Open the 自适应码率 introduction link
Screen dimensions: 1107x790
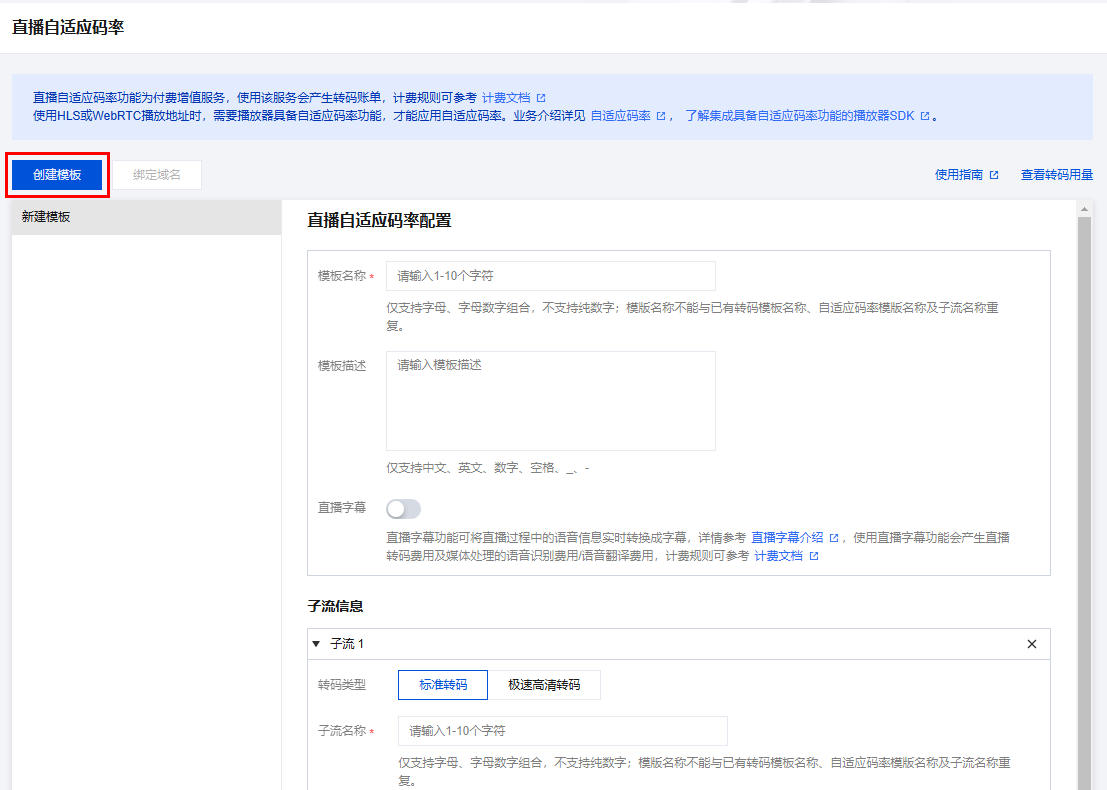(x=621, y=116)
